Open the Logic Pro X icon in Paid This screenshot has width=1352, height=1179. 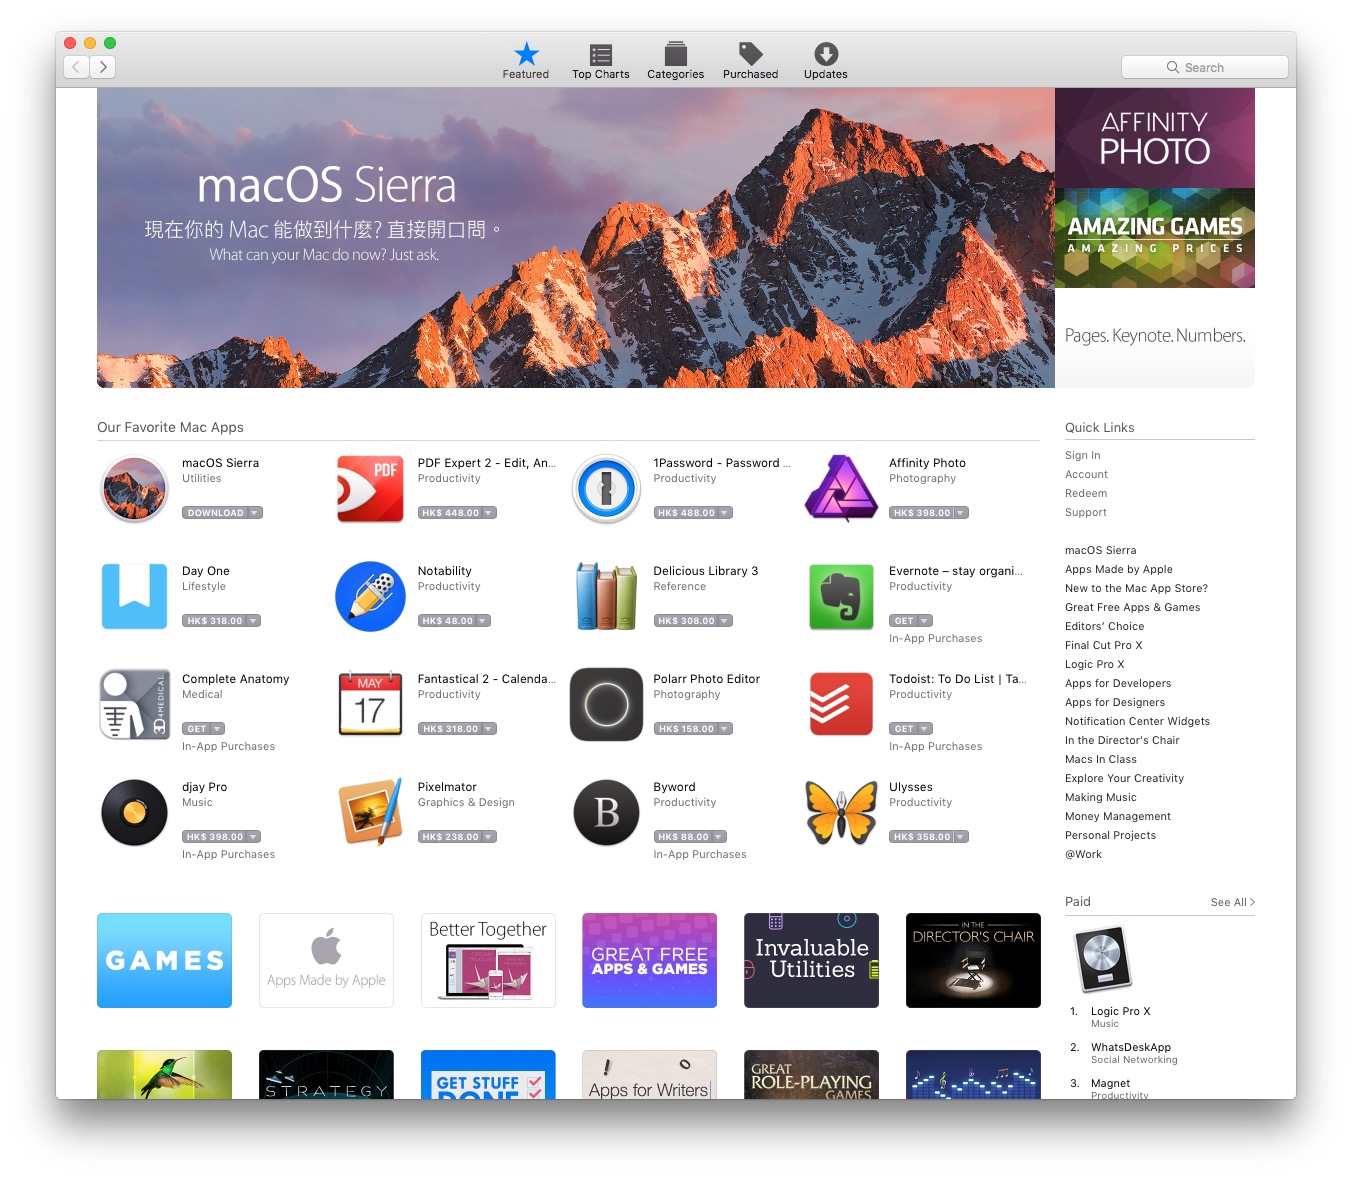(1103, 960)
